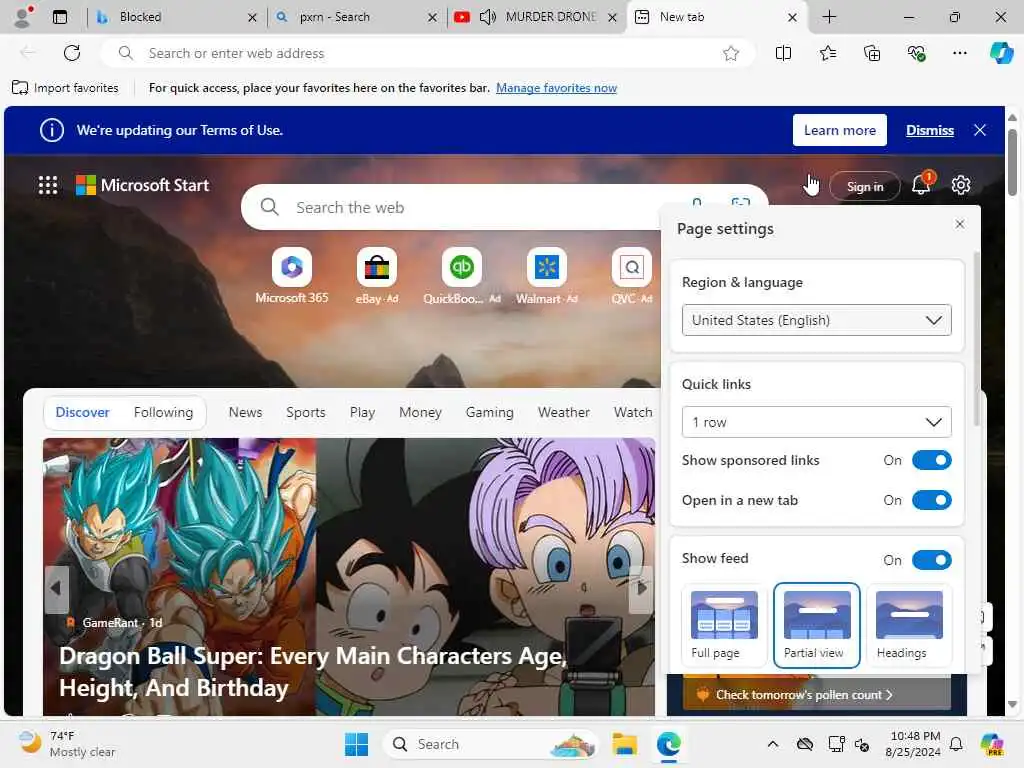
Task: Go to previous carousel story arrow
Action: (x=56, y=589)
